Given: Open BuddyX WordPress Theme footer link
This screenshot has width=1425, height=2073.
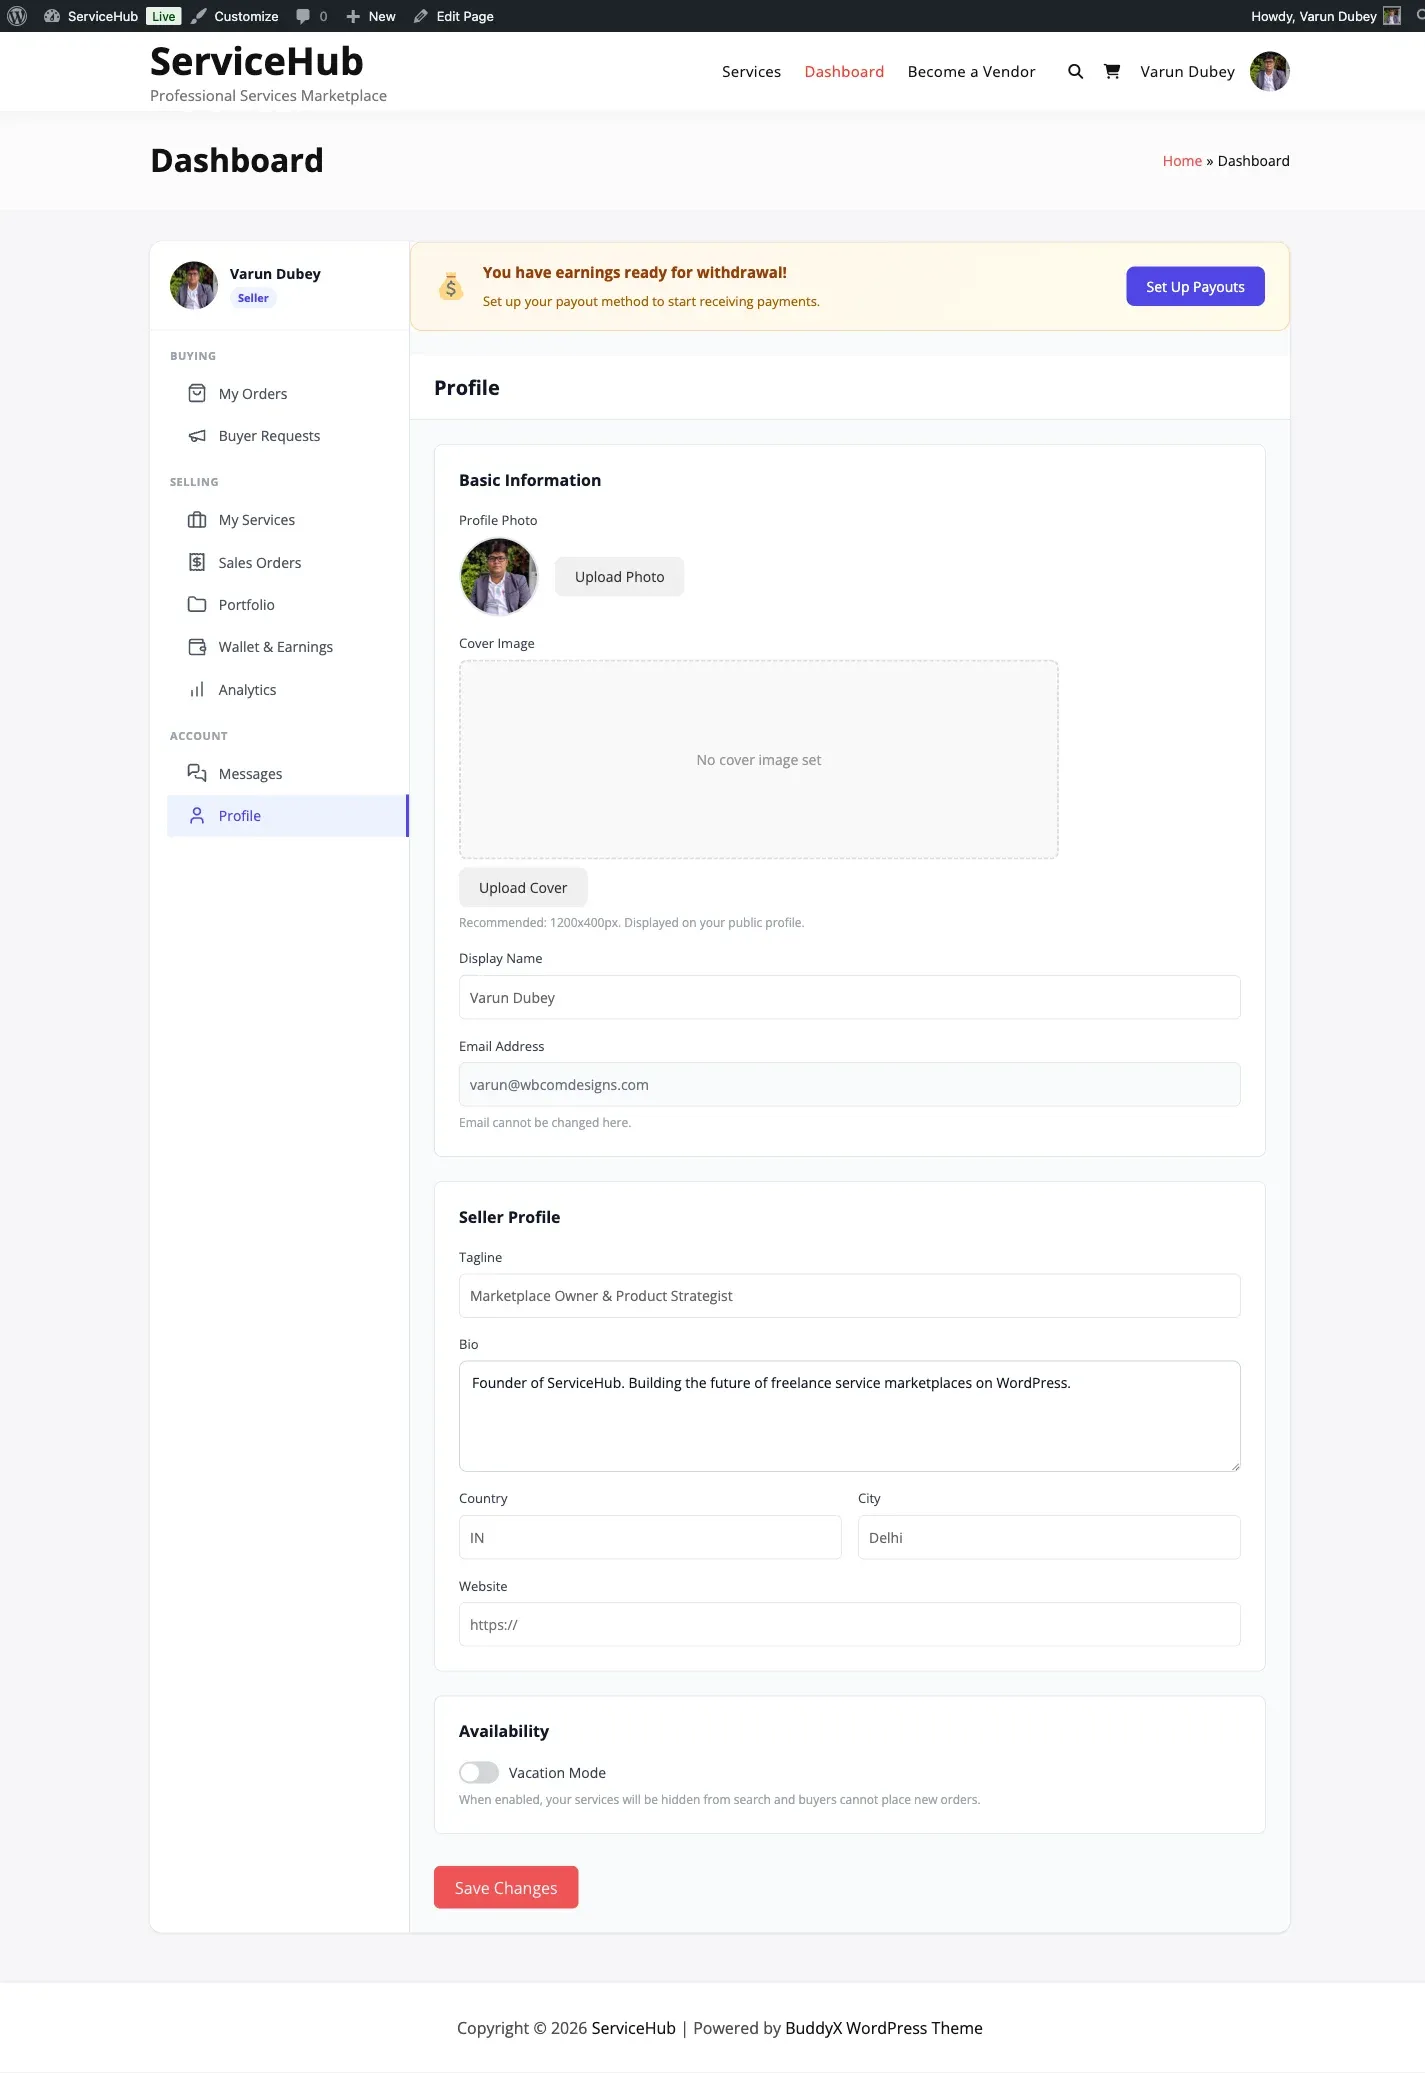Looking at the screenshot, I should [x=884, y=2028].
